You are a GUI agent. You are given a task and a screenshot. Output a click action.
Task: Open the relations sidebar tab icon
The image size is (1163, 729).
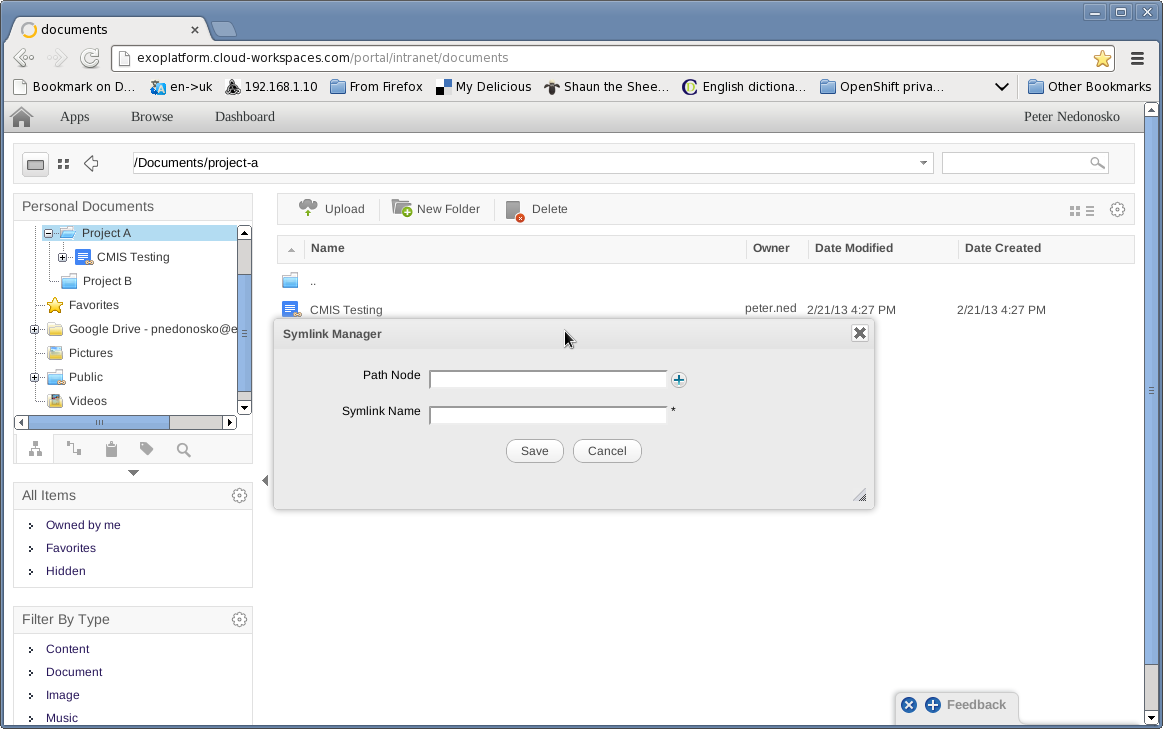click(x=73, y=449)
